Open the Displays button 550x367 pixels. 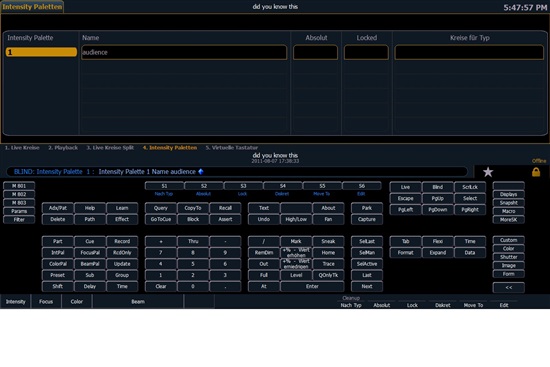[509, 194]
